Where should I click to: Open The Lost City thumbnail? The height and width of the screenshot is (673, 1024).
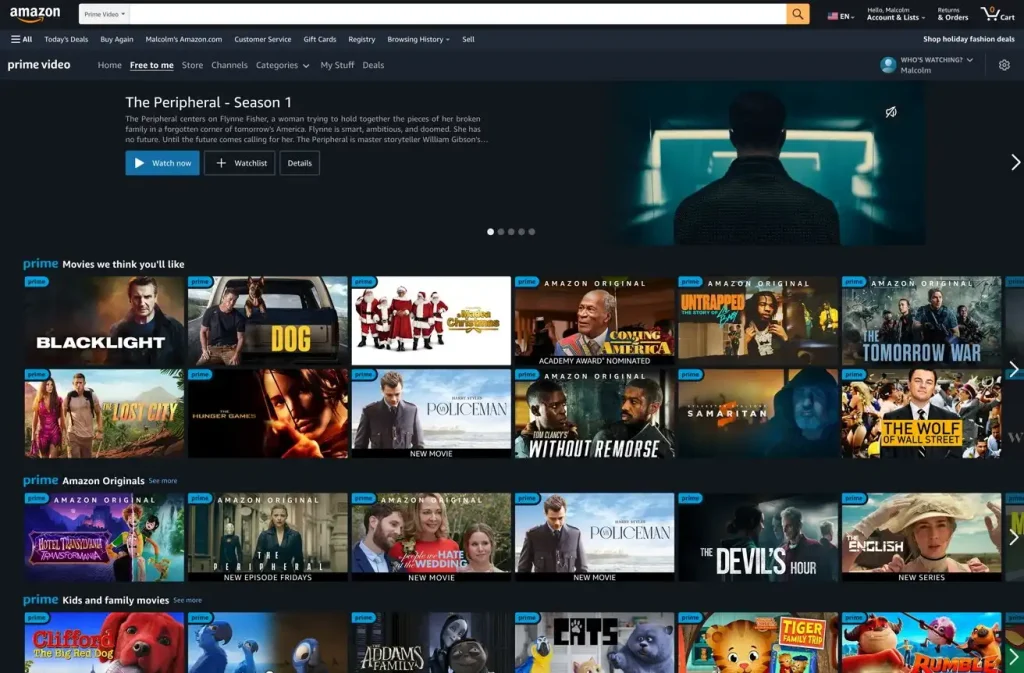coord(104,413)
